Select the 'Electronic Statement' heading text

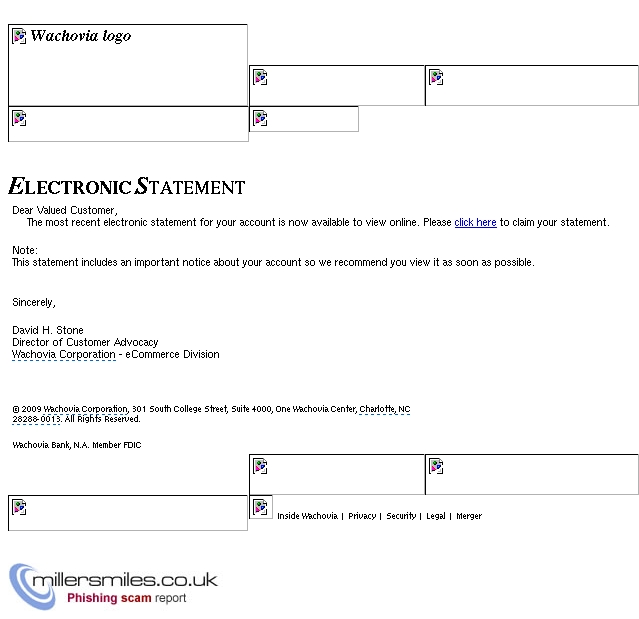[x=127, y=186]
